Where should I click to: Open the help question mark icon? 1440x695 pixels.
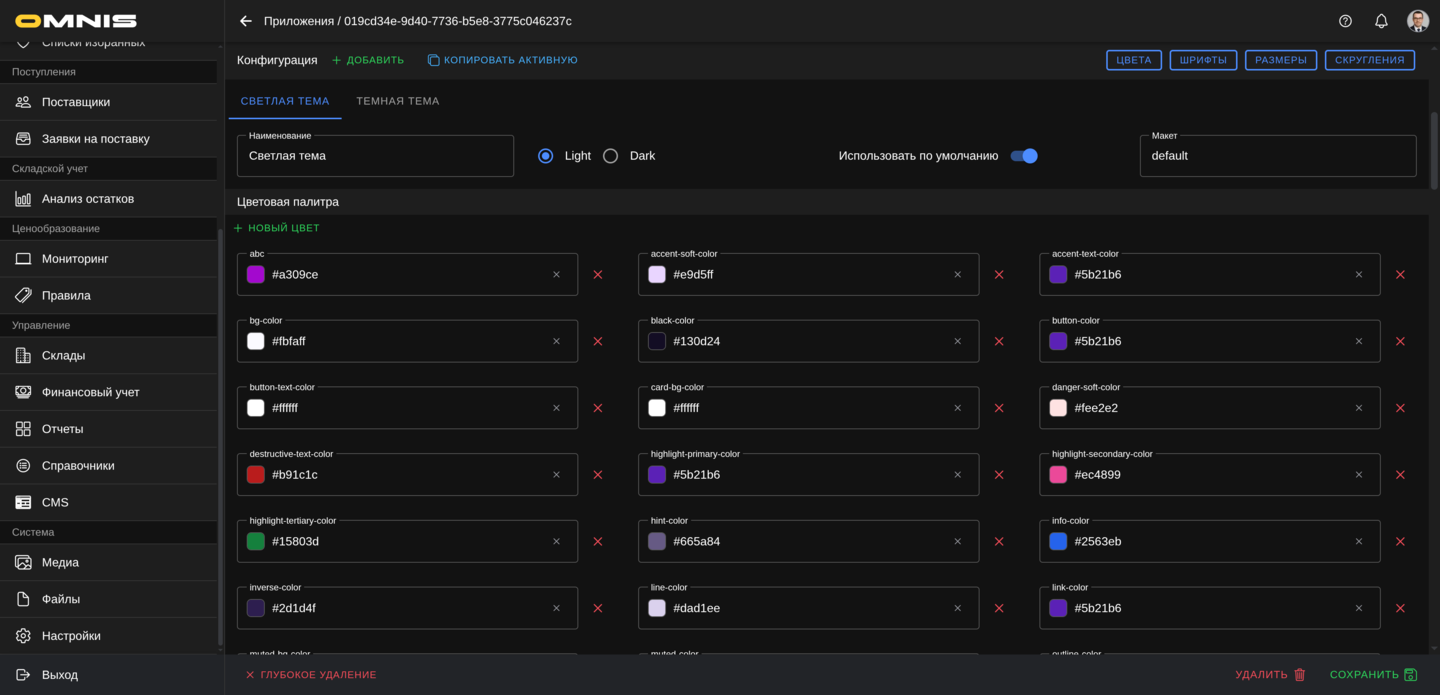pyautogui.click(x=1345, y=21)
